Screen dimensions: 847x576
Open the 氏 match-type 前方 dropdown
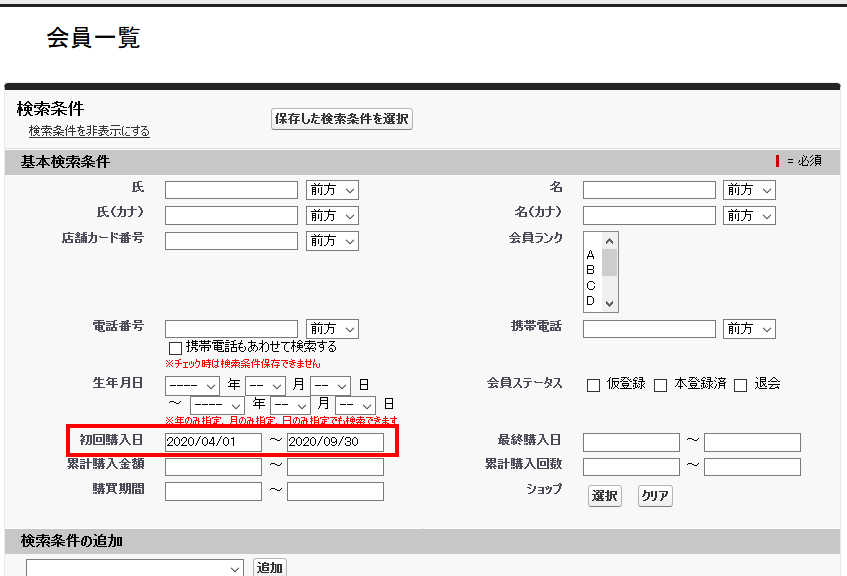click(332, 189)
